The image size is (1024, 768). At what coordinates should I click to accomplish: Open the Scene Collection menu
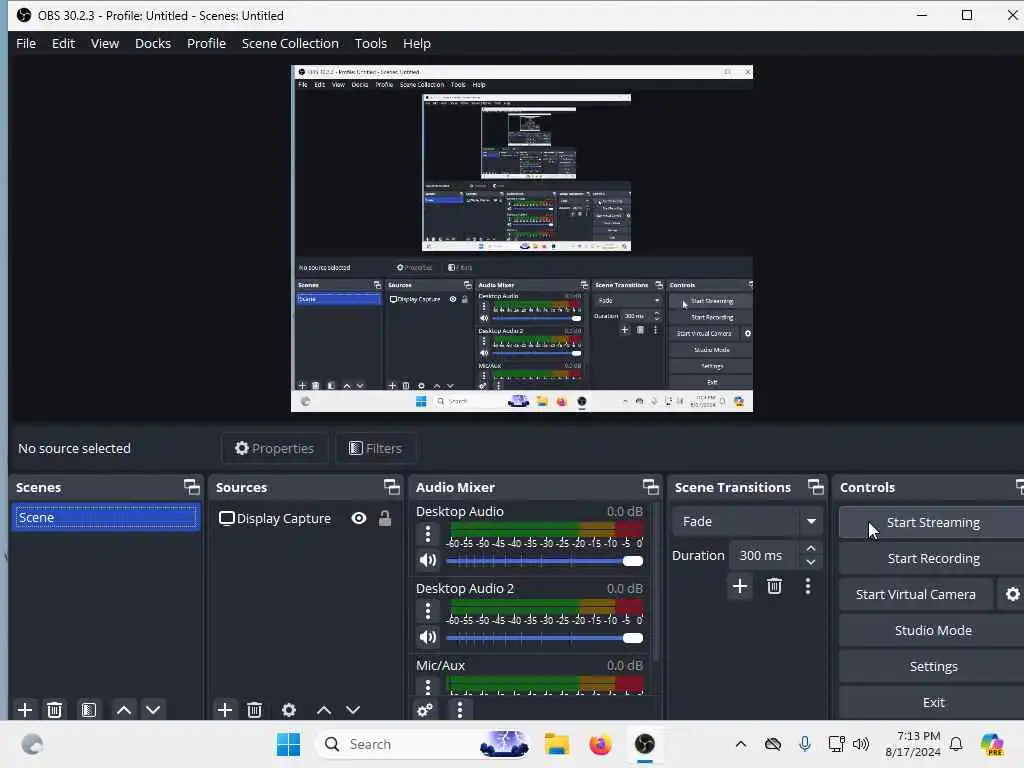point(290,43)
